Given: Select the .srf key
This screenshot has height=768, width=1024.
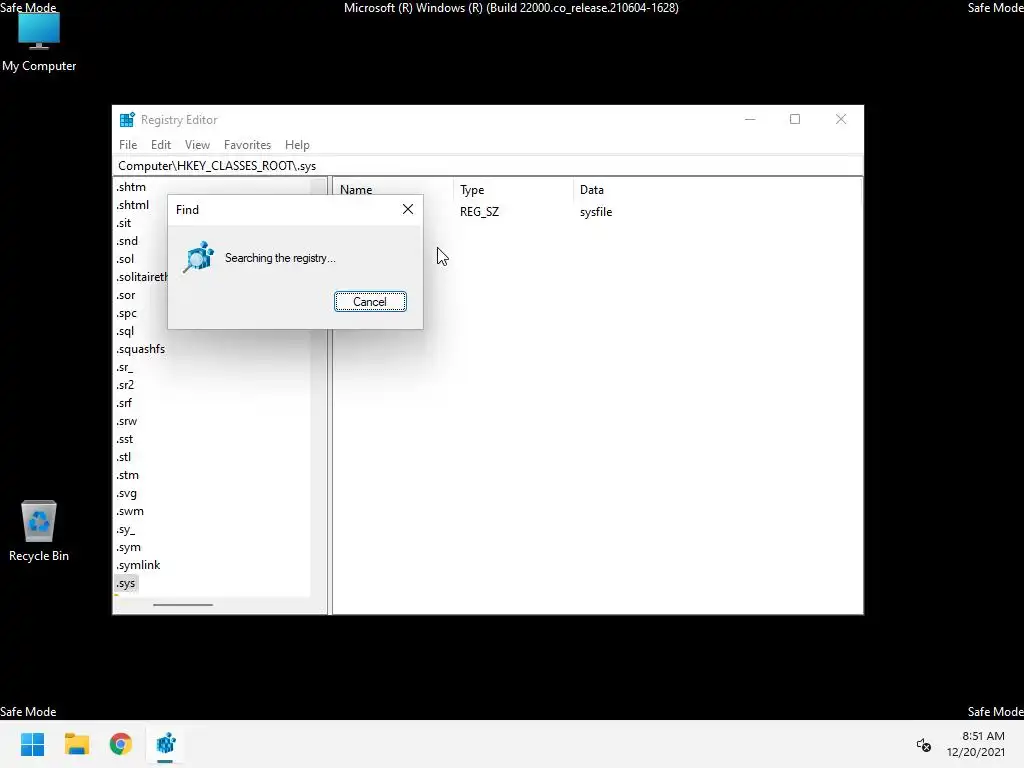Looking at the screenshot, I should [123, 403].
